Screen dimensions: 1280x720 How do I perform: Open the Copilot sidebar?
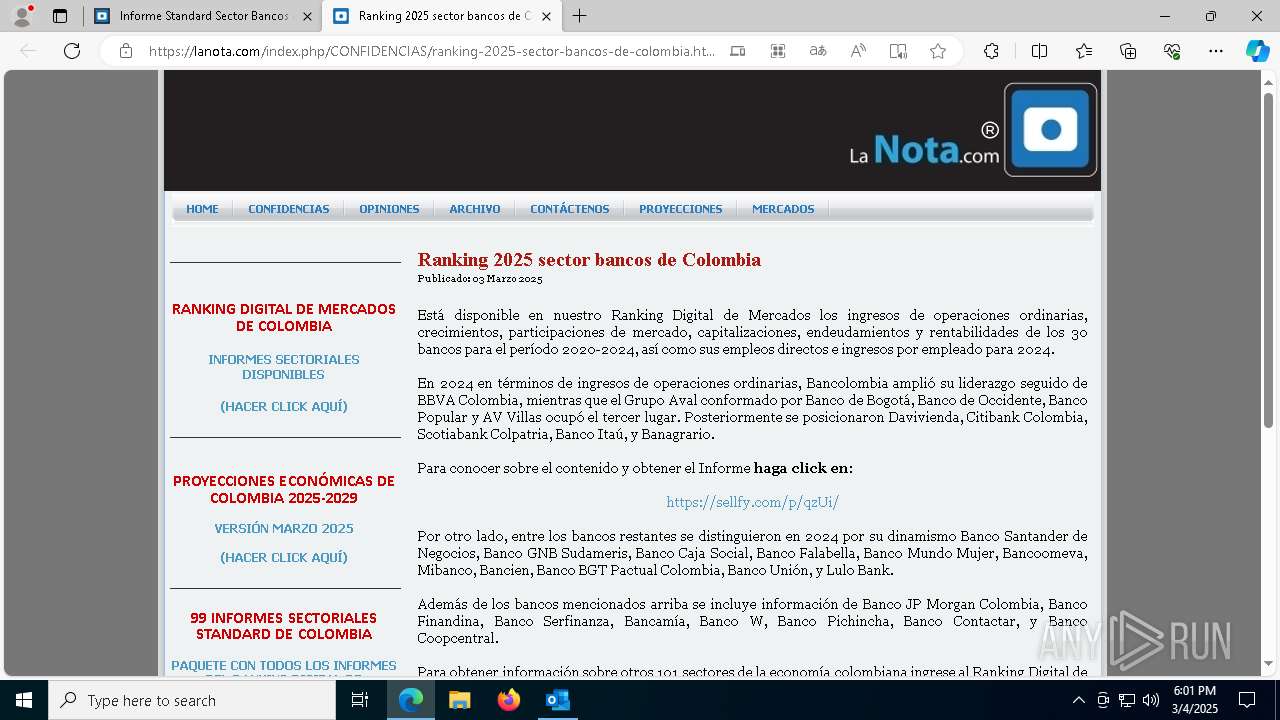pos(1257,51)
